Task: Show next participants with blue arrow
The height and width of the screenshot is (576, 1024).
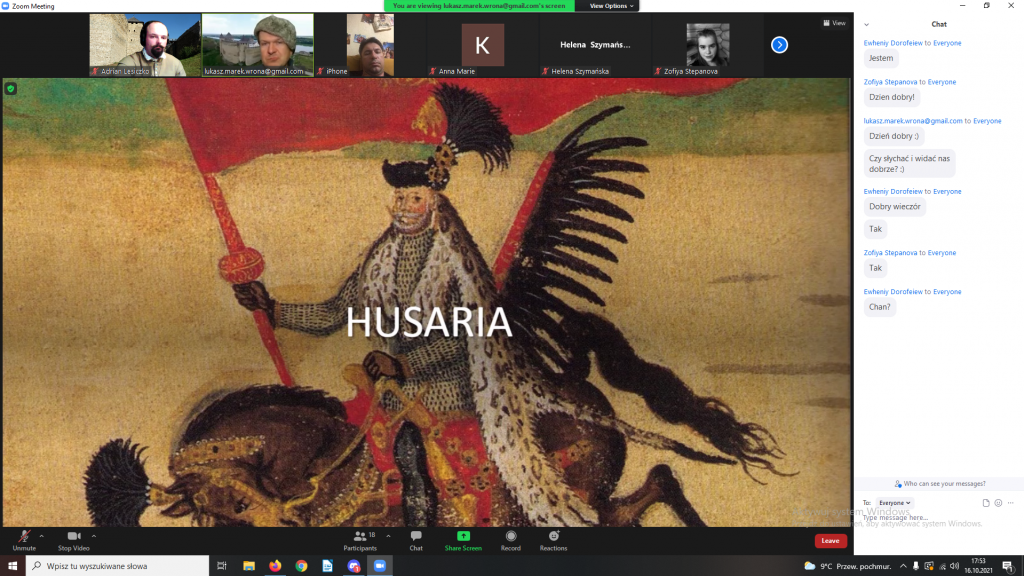Action: tap(780, 45)
